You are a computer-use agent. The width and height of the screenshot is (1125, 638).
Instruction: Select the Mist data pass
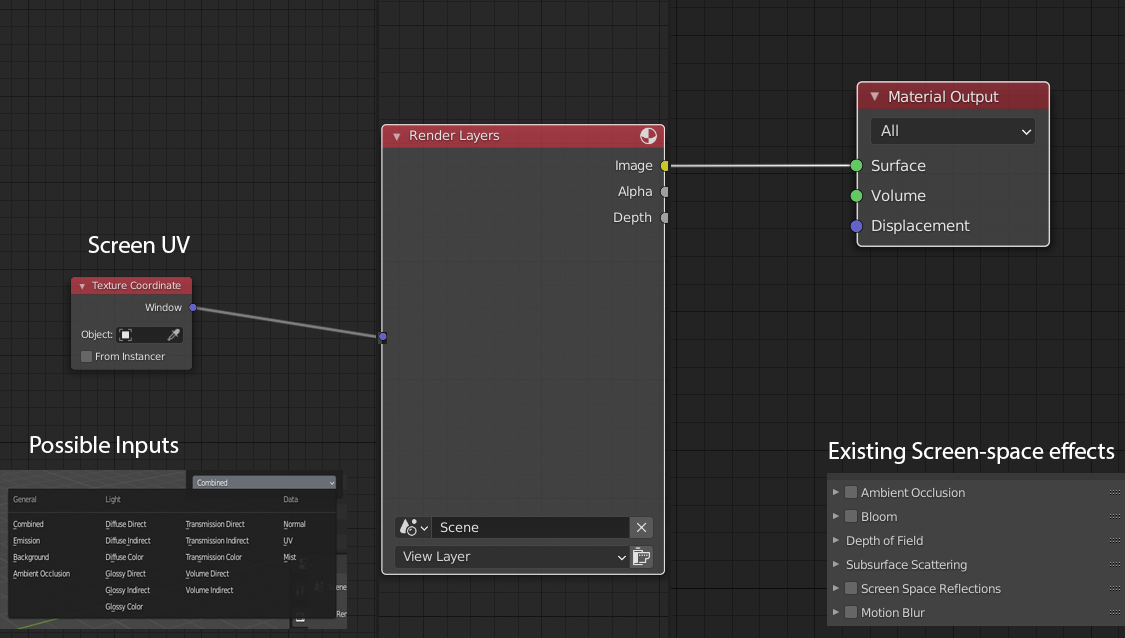coord(290,558)
